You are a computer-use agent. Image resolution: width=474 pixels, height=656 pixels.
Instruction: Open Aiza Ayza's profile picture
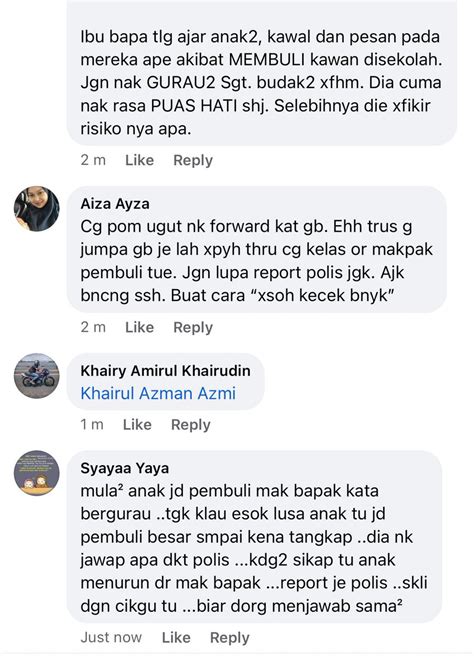pyautogui.click(x=36, y=208)
